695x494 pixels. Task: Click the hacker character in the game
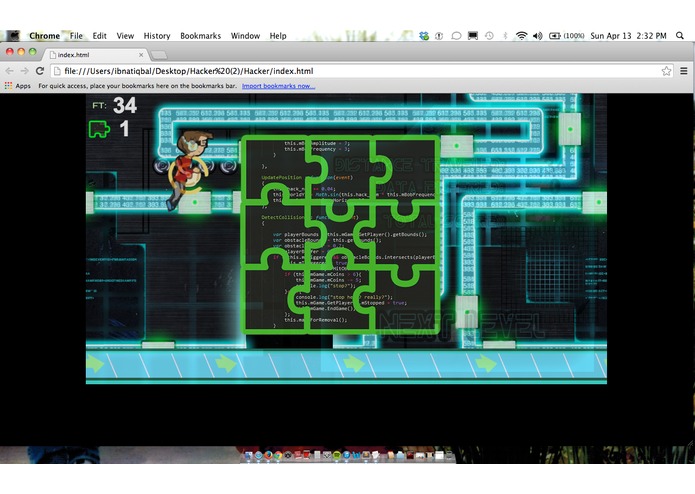(x=188, y=170)
